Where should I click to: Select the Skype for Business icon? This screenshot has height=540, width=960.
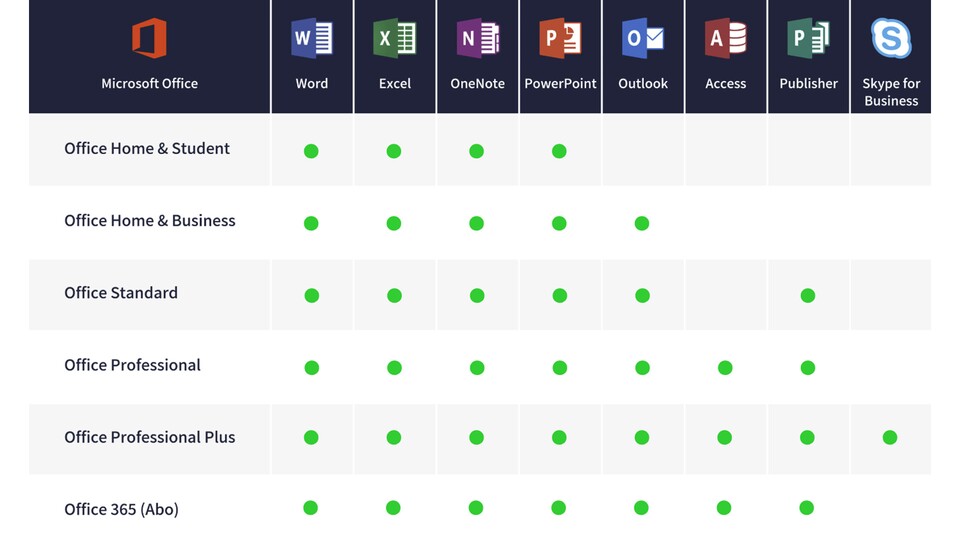pos(891,38)
